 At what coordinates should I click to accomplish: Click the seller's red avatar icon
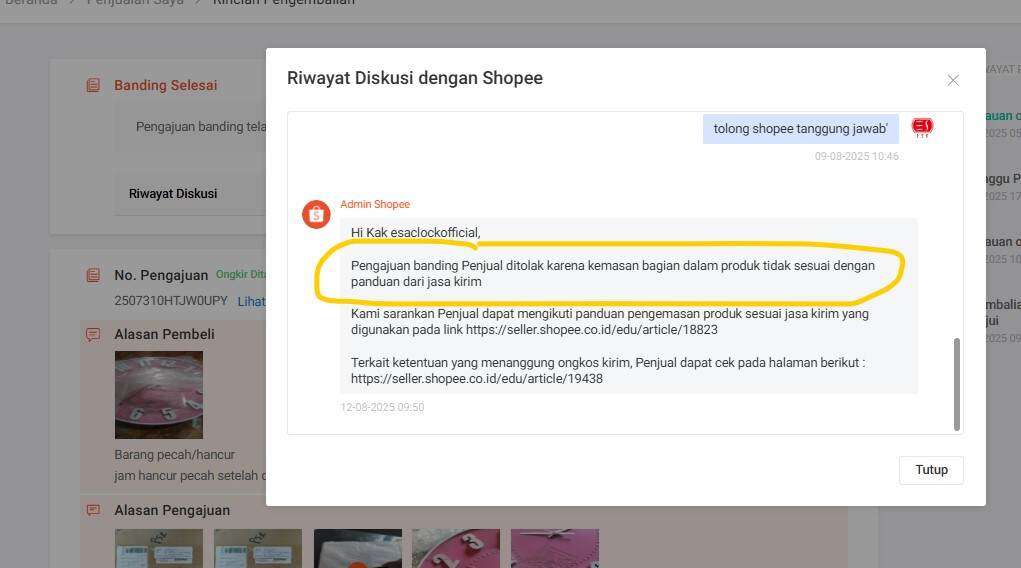click(x=922, y=127)
